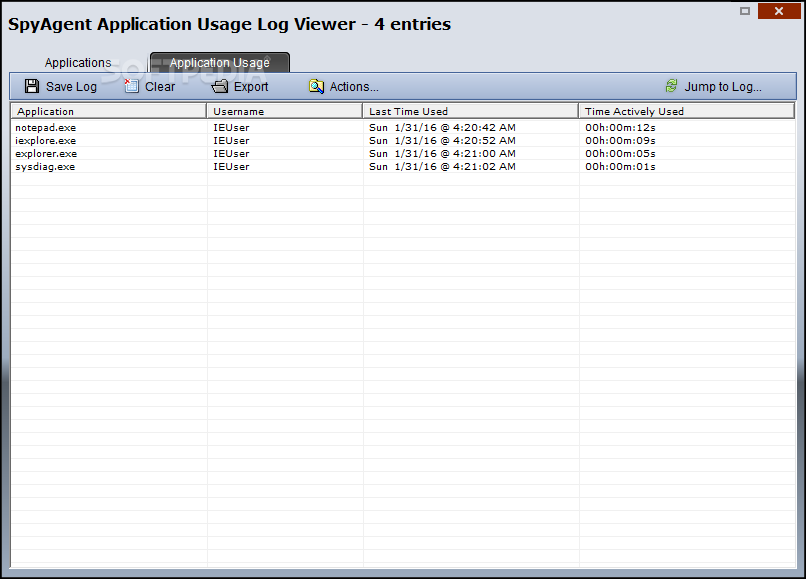Image resolution: width=806 pixels, height=579 pixels.
Task: Sort by Time Actively Used header
Action: [687, 111]
